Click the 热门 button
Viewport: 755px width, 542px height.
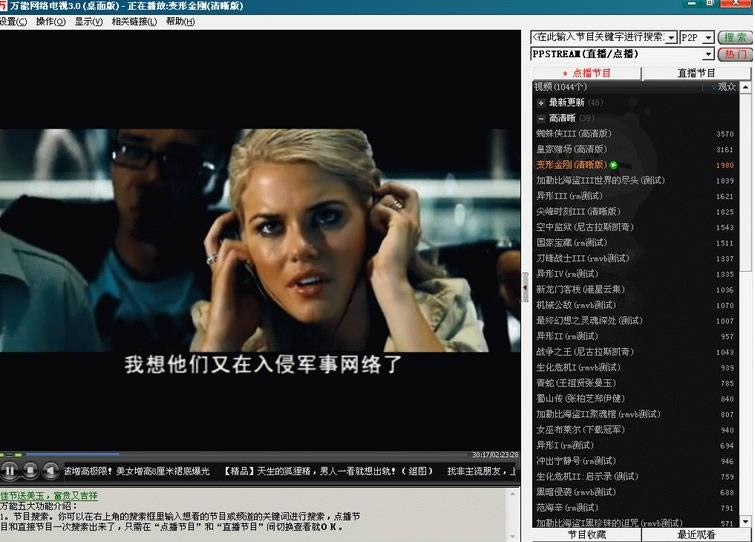point(735,54)
